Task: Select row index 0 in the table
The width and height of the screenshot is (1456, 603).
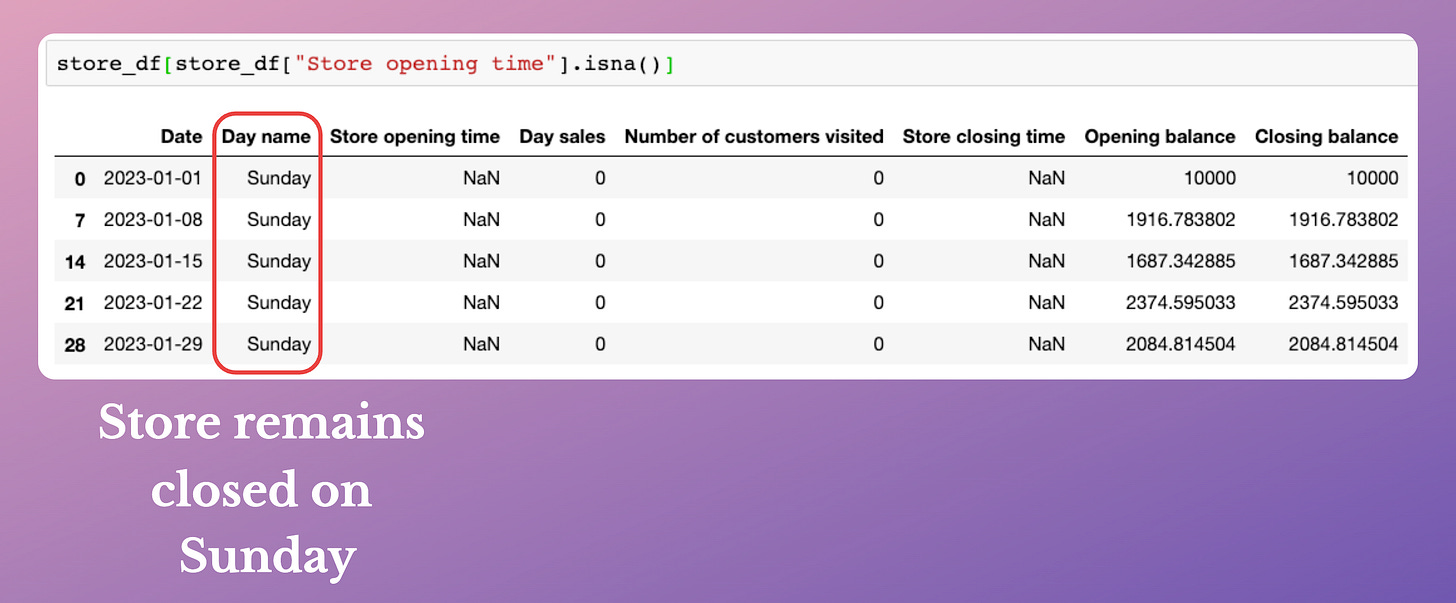Action: (78, 178)
